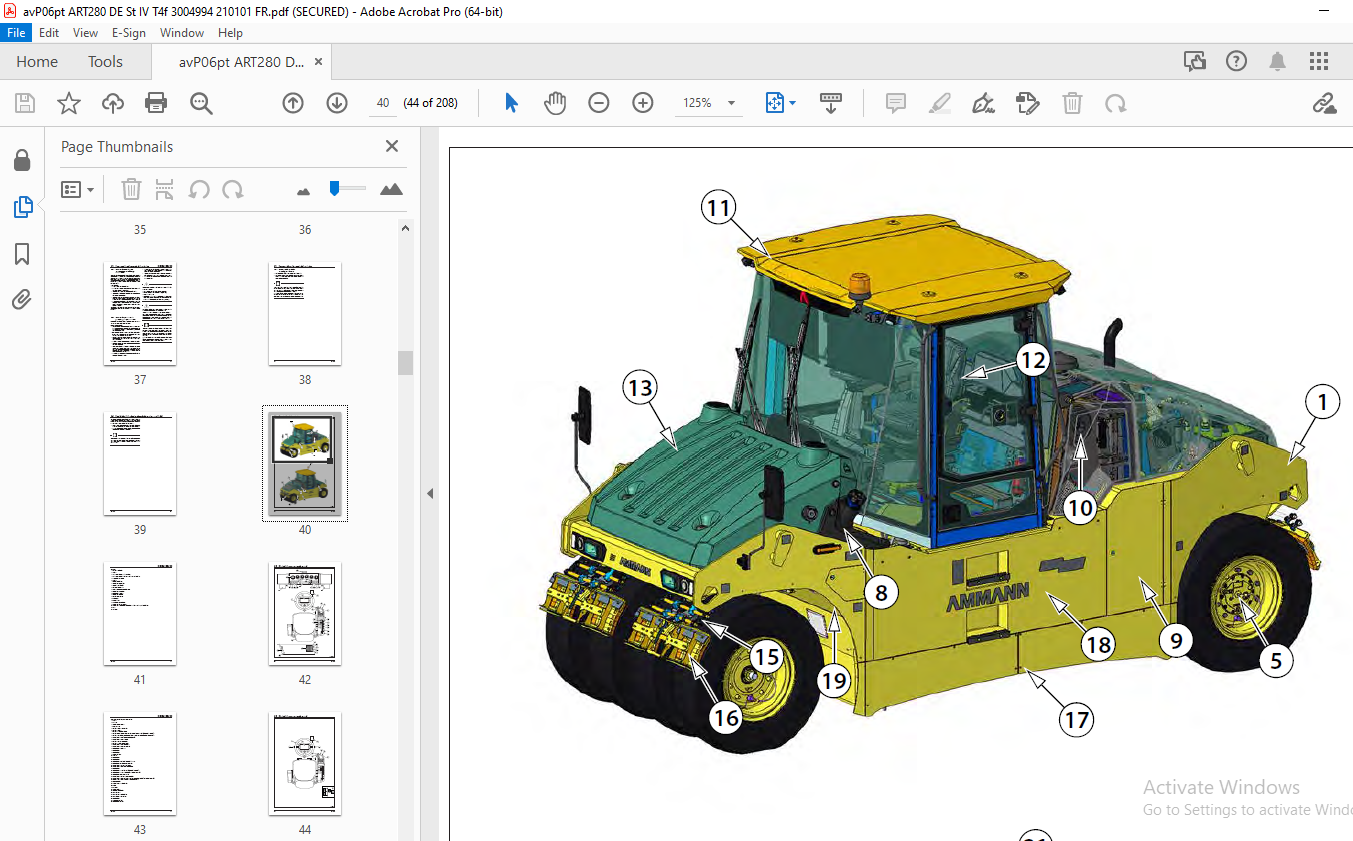Viewport: 1353px width, 841px height.
Task: Close the Page Thumbnails panel
Action: point(392,146)
